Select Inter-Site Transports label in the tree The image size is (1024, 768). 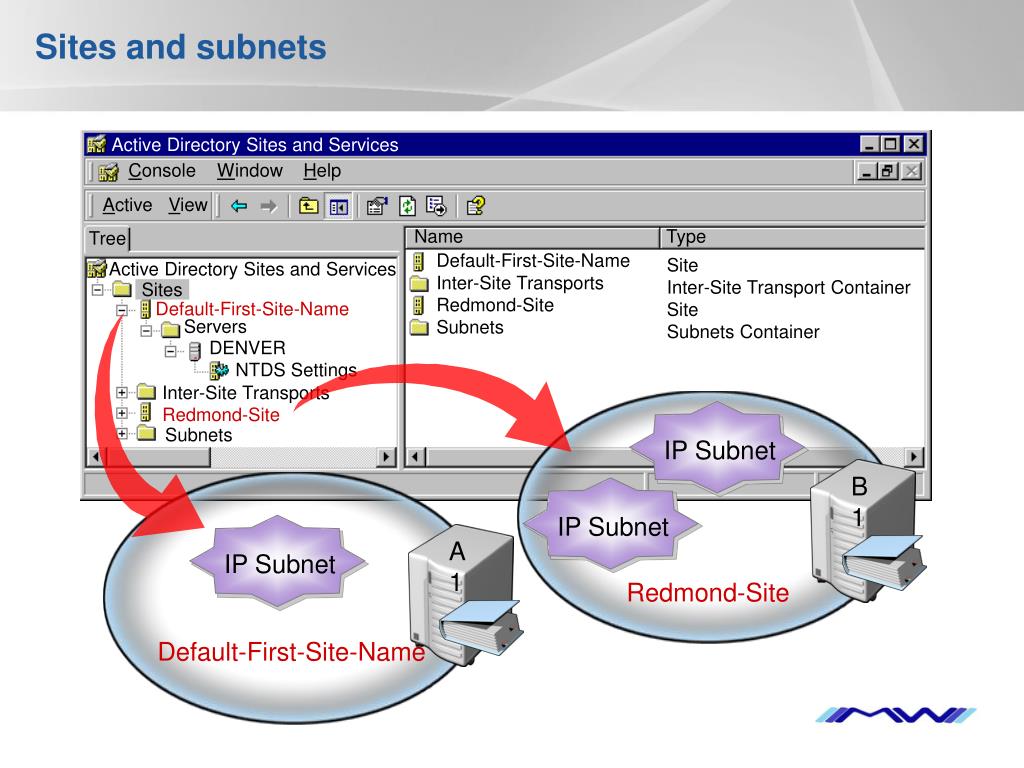tap(246, 392)
